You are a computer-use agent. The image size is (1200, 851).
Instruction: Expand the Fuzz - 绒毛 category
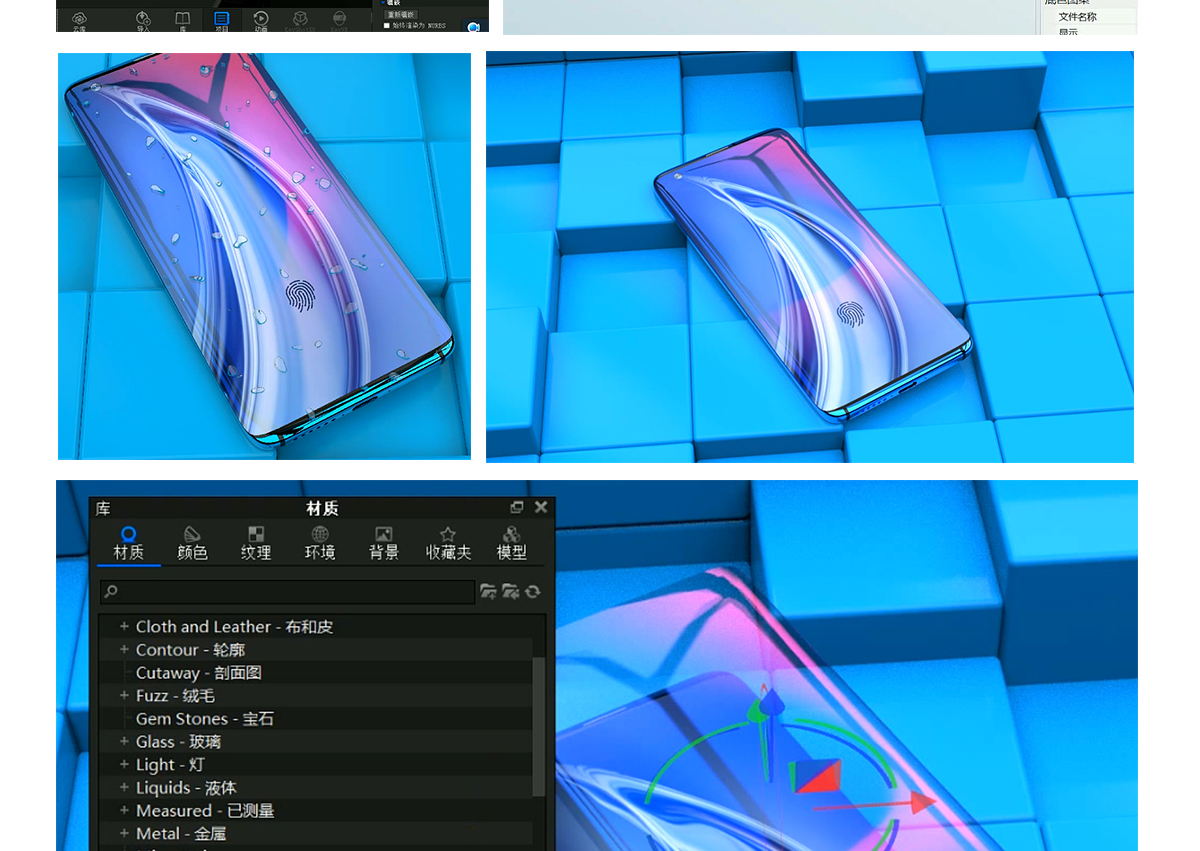[x=124, y=695]
